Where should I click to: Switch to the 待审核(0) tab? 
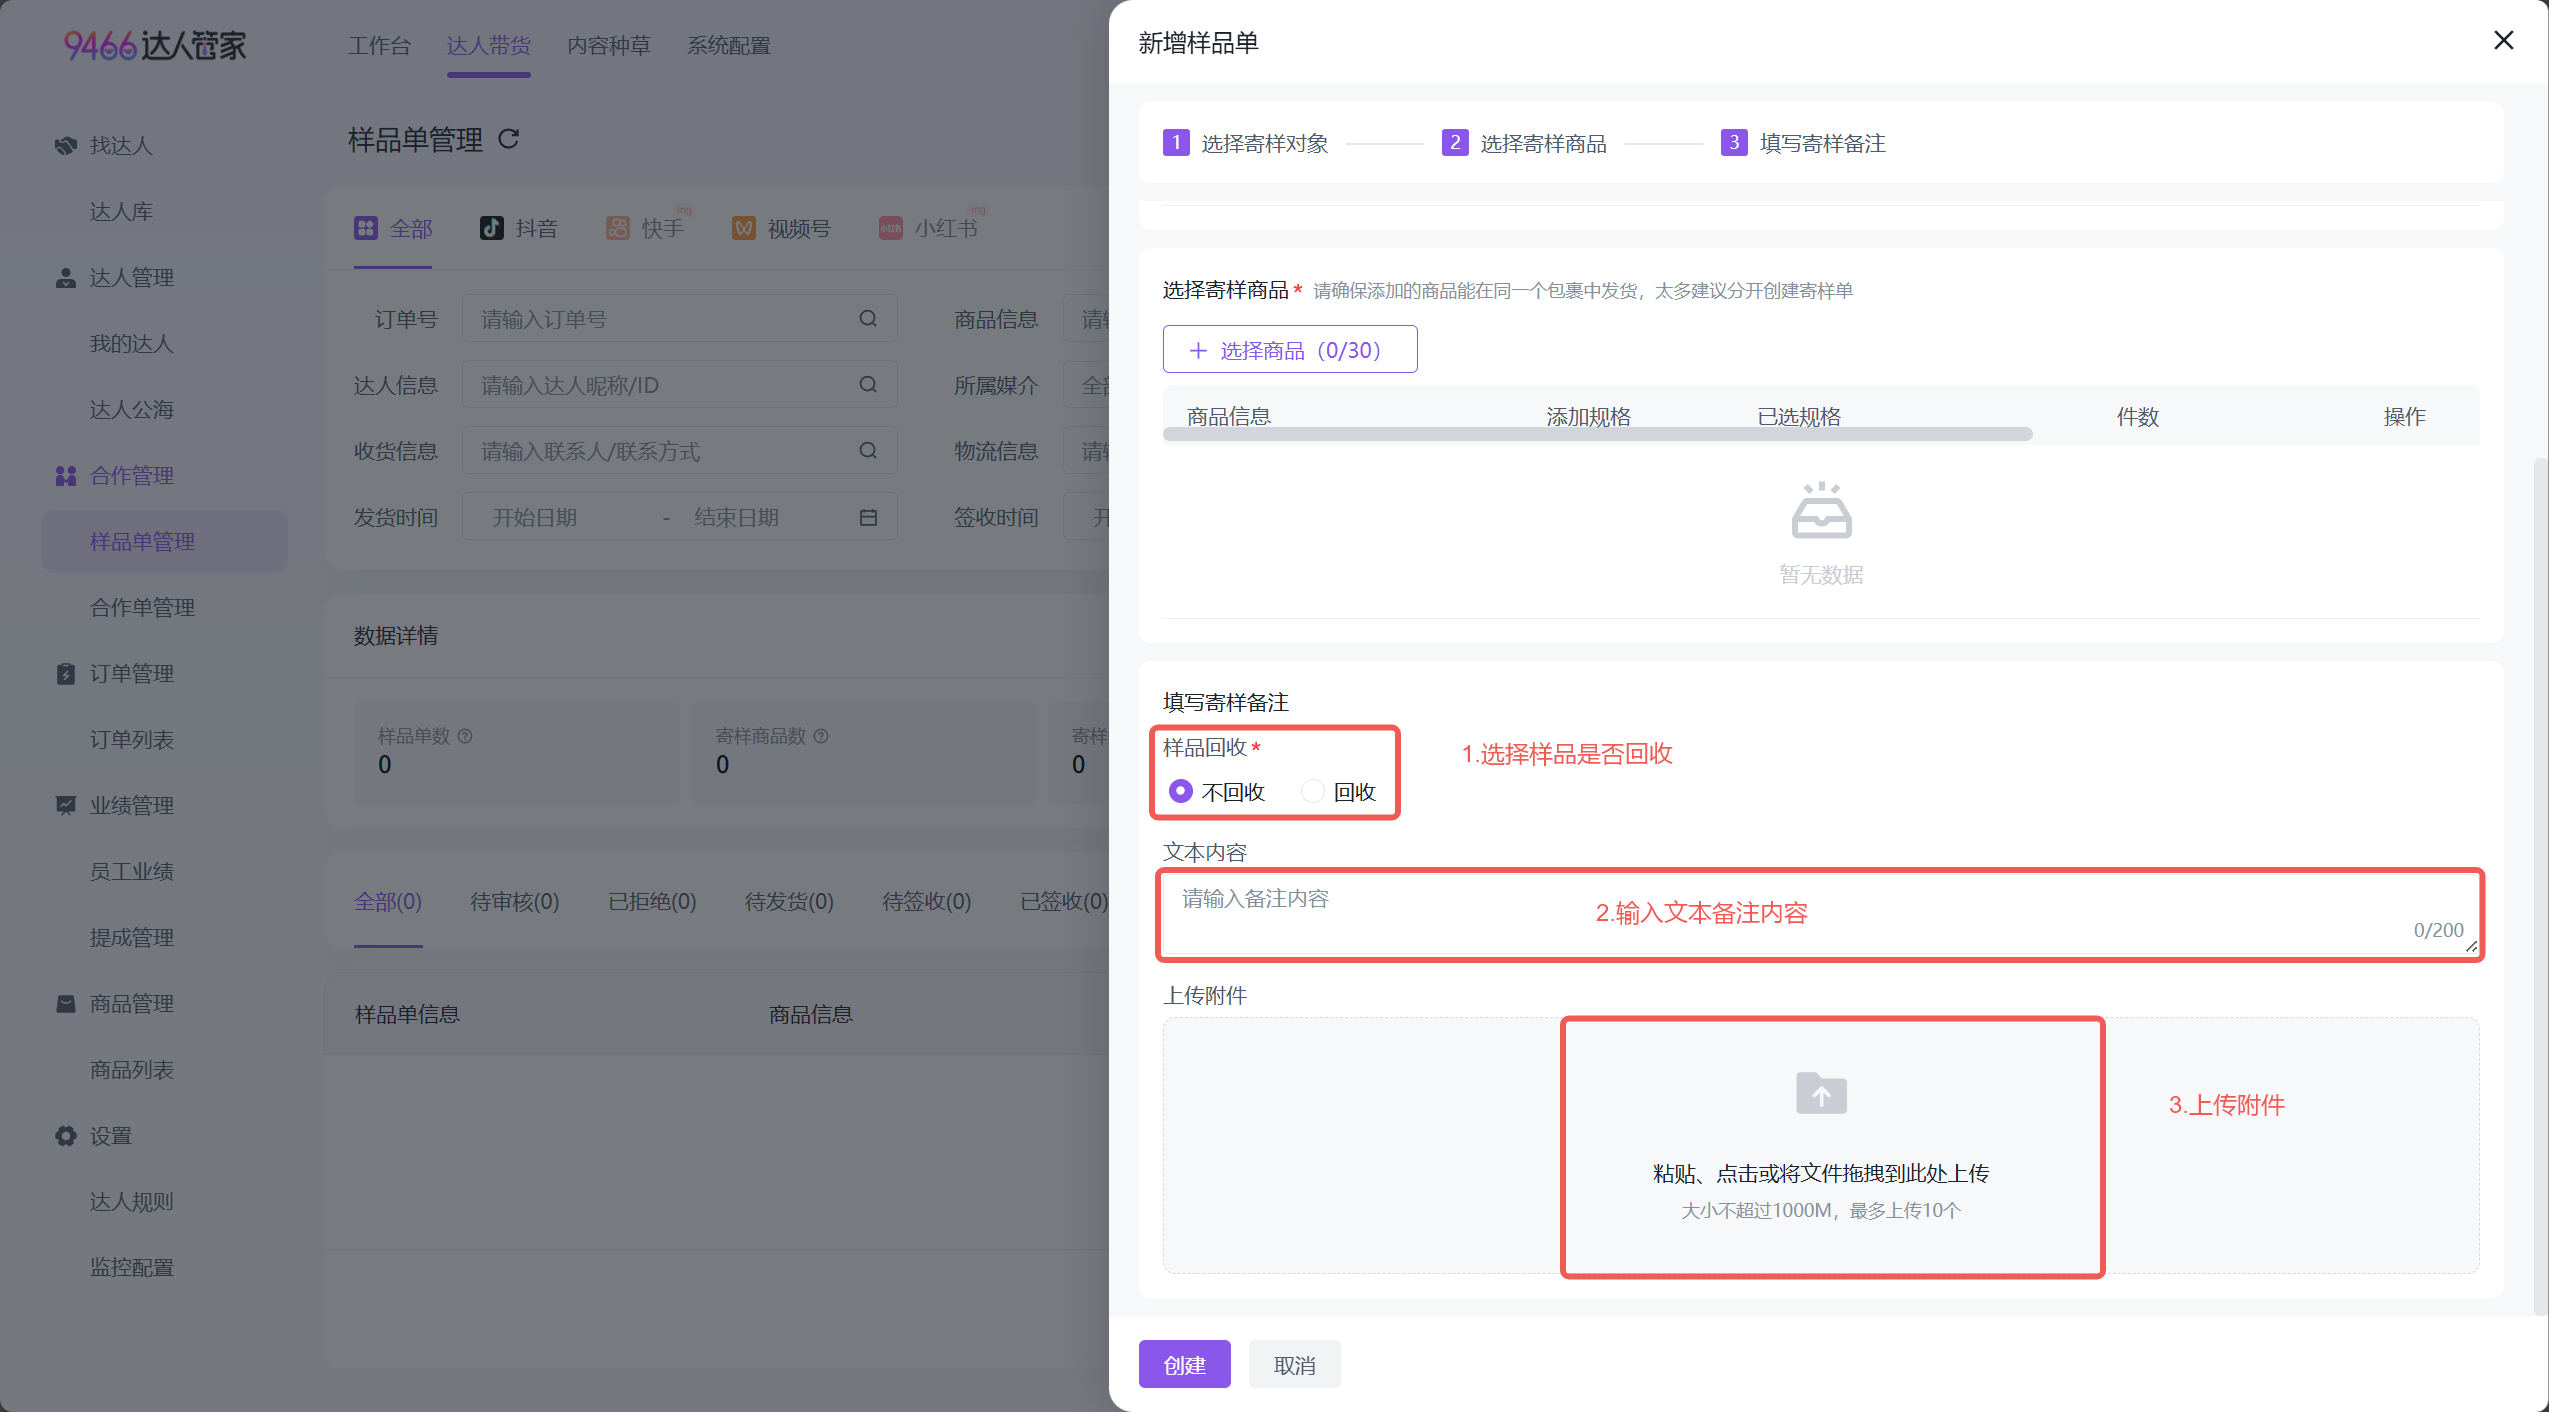point(514,902)
